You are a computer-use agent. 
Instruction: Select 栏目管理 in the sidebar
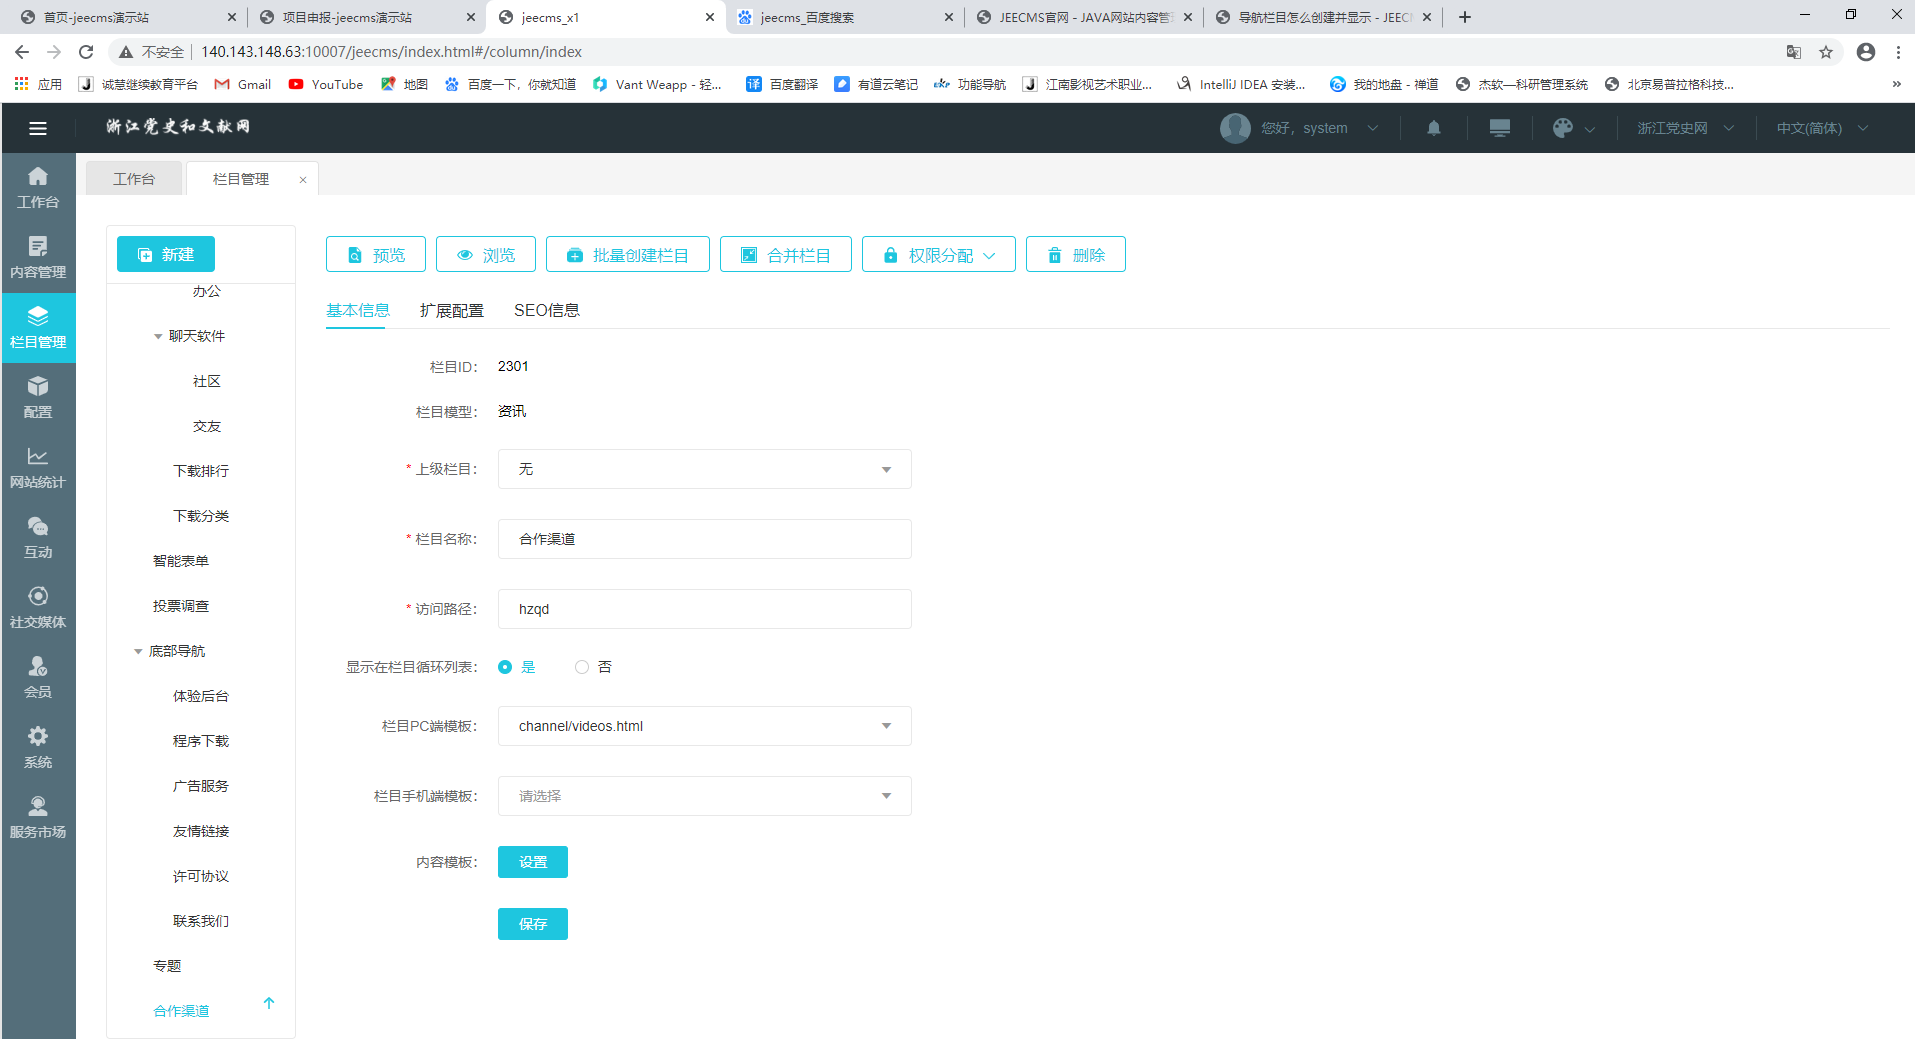click(x=38, y=328)
